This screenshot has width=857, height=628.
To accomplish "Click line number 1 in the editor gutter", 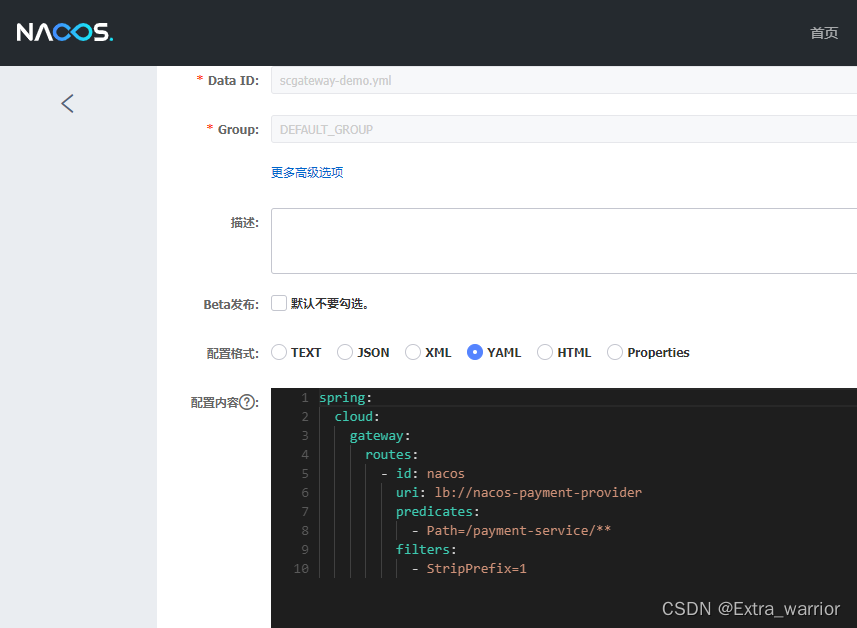I will click(x=304, y=397).
